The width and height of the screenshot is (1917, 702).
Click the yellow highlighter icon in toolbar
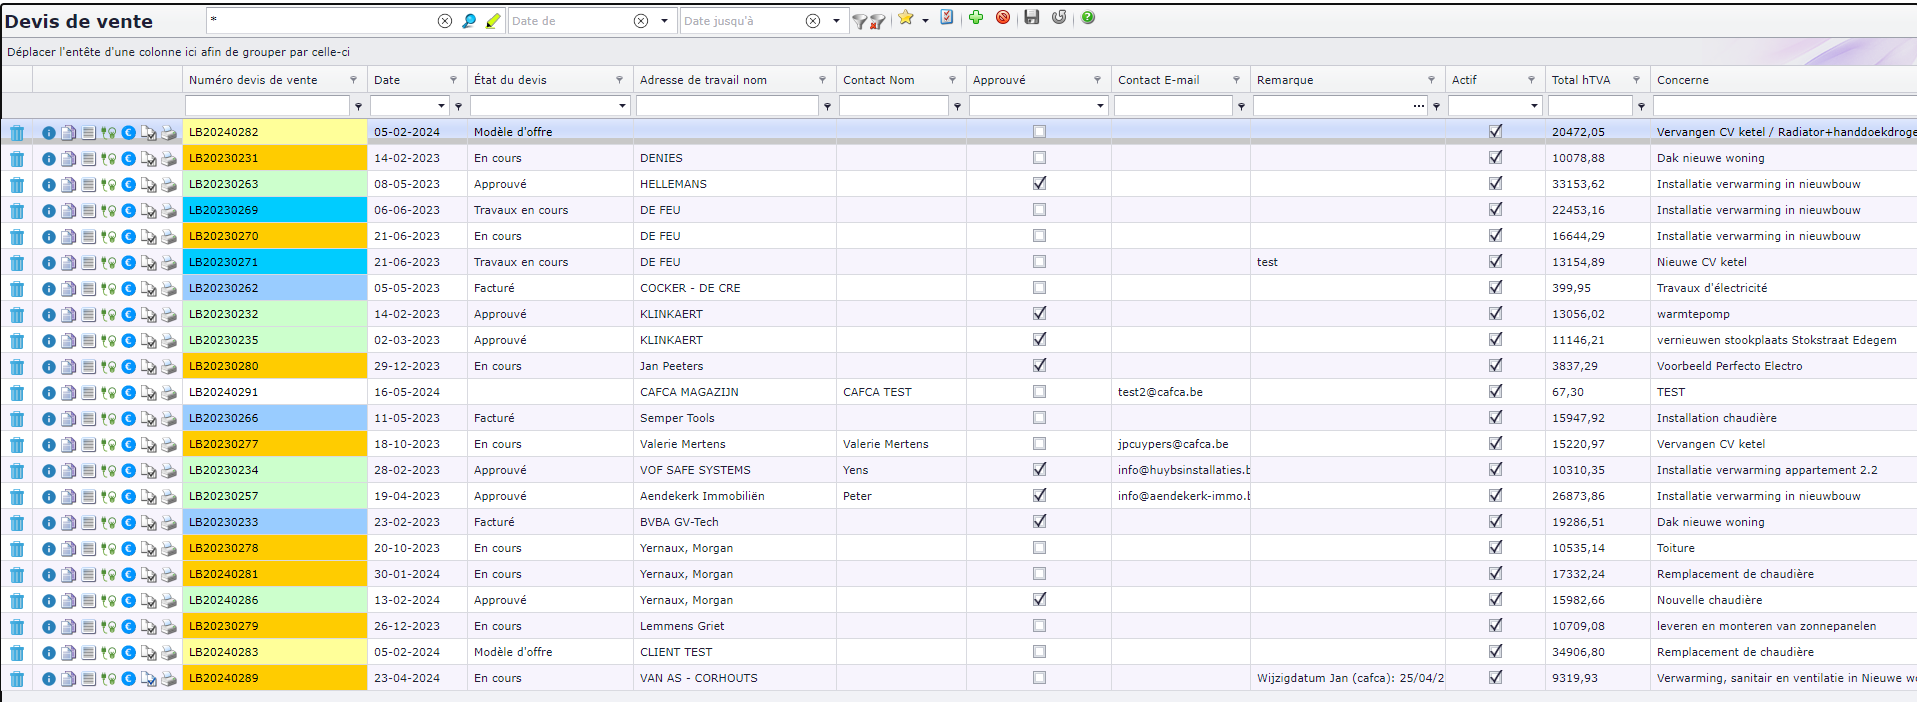click(493, 20)
